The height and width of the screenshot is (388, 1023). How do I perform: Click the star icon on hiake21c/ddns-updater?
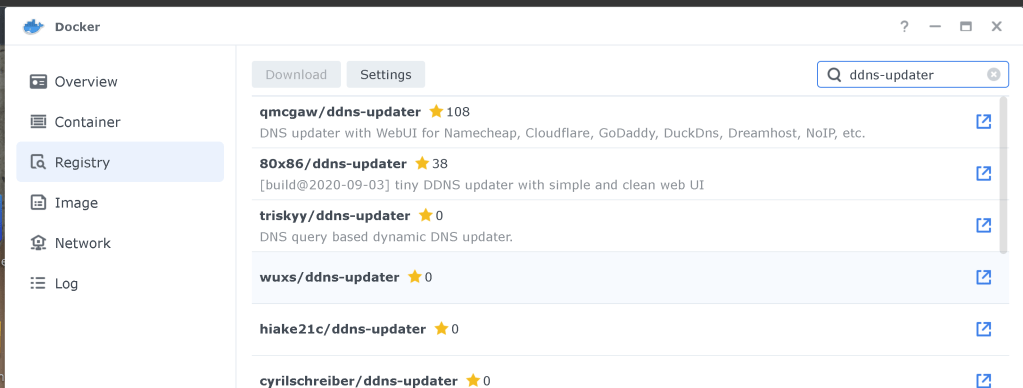coord(442,329)
